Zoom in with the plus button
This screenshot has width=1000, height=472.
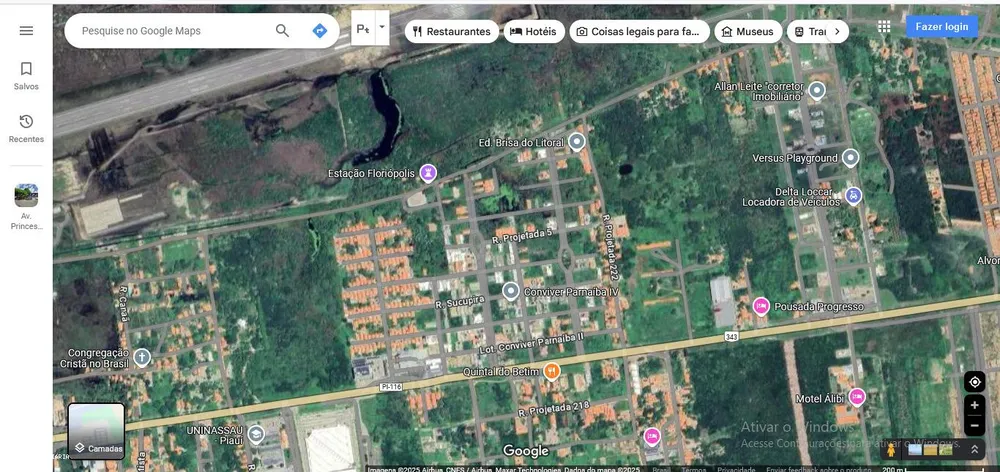974,405
